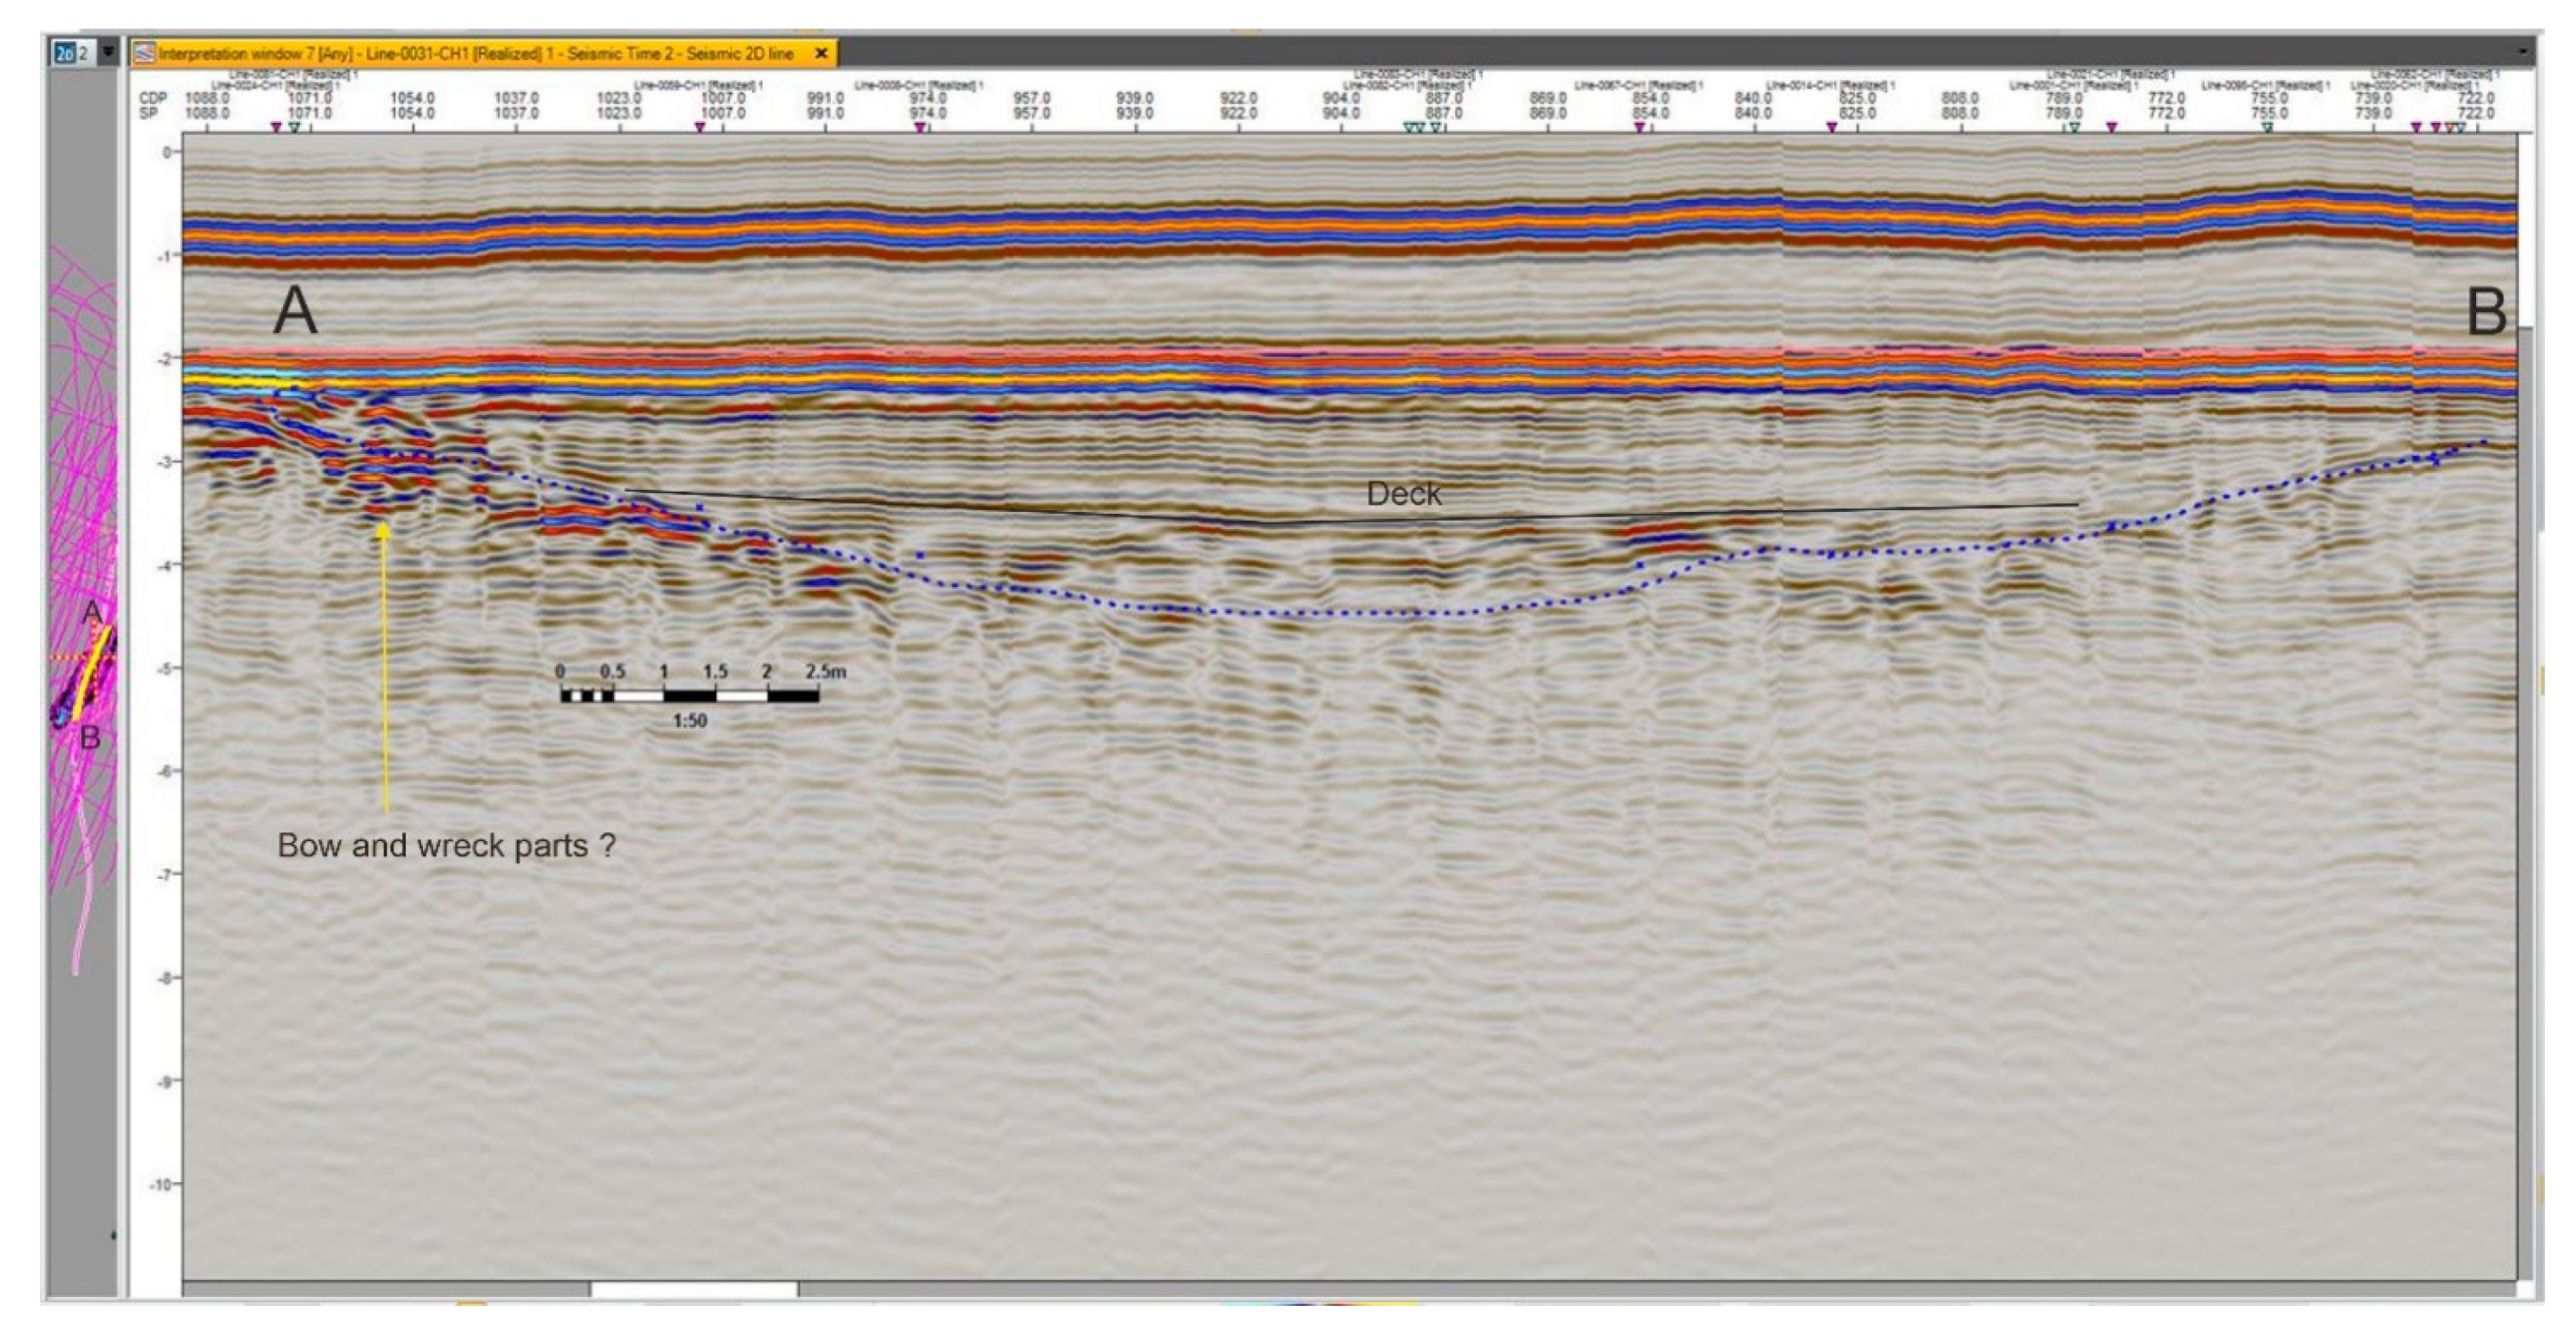Viewport: 2576px width, 1339px height.
Task: Click the magenta Line-0014 marker near CDP 825
Action: point(1832,128)
